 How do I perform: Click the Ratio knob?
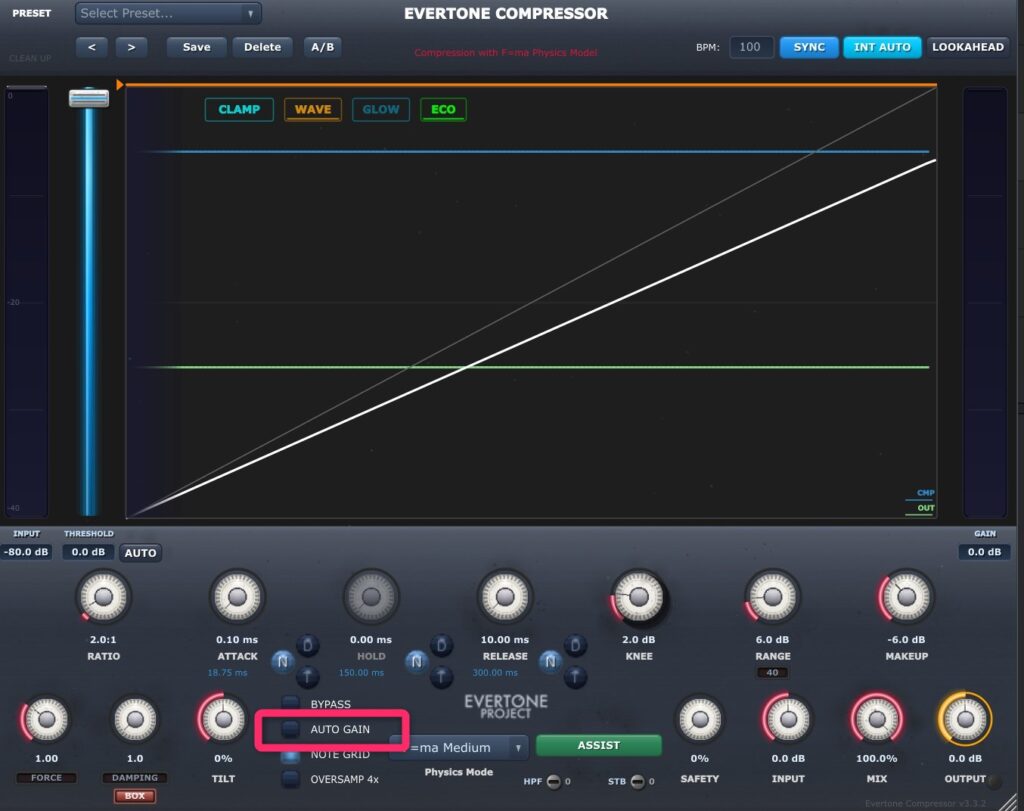coord(103,598)
